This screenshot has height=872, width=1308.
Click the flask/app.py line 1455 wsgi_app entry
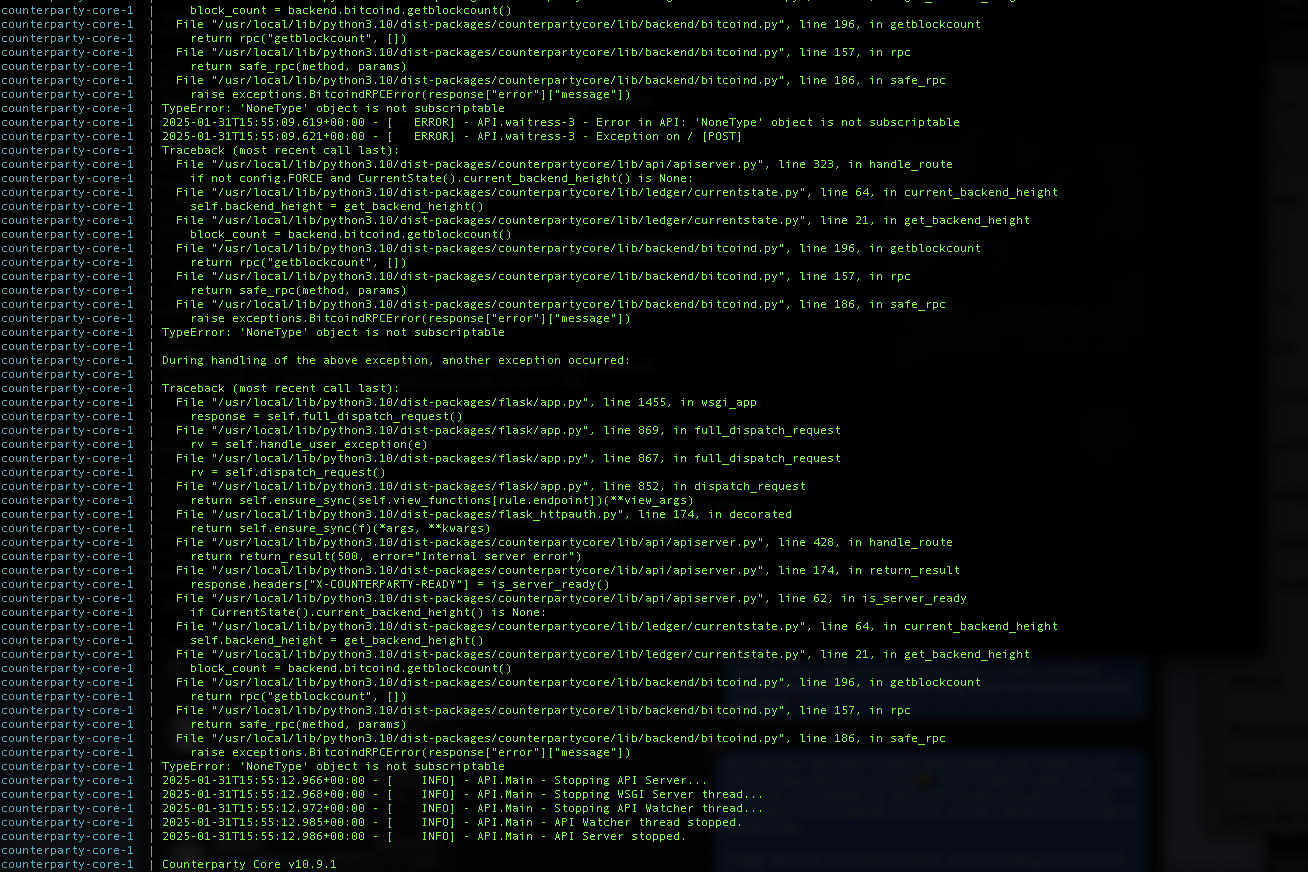(x=466, y=402)
